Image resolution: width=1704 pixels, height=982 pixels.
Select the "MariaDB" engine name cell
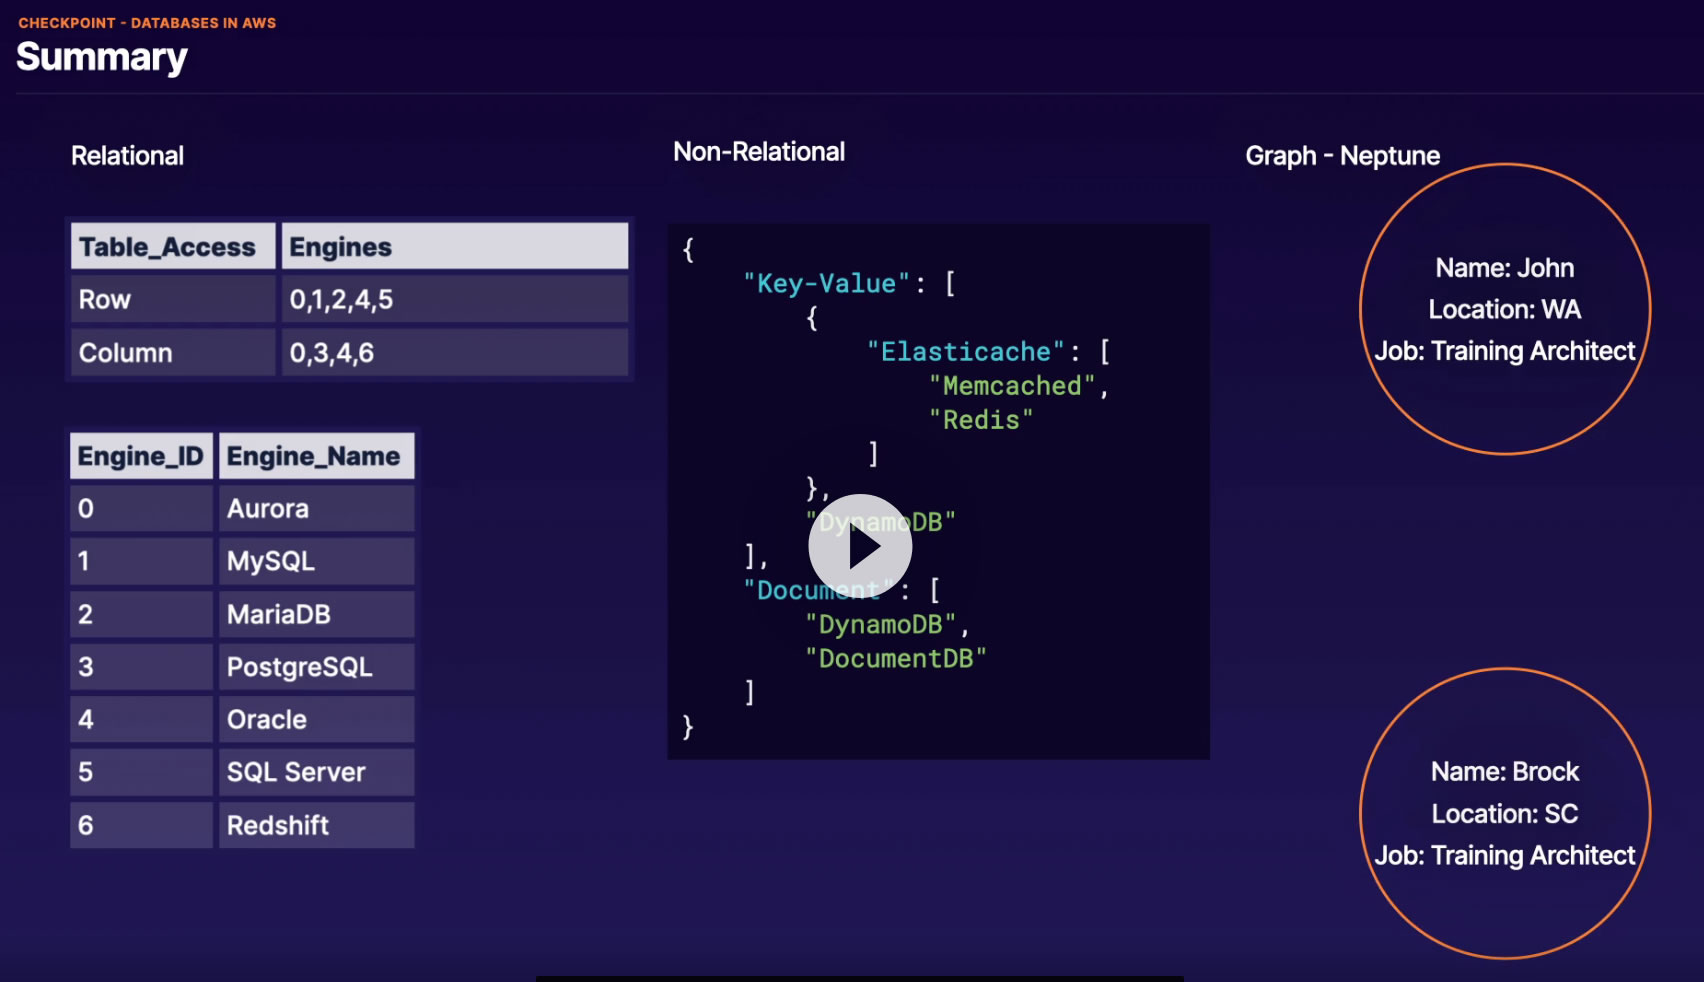(x=316, y=614)
